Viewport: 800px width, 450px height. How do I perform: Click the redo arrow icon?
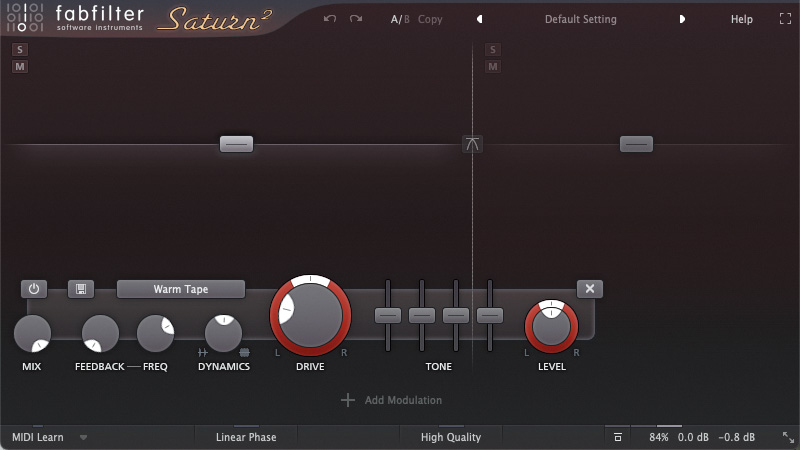click(356, 19)
